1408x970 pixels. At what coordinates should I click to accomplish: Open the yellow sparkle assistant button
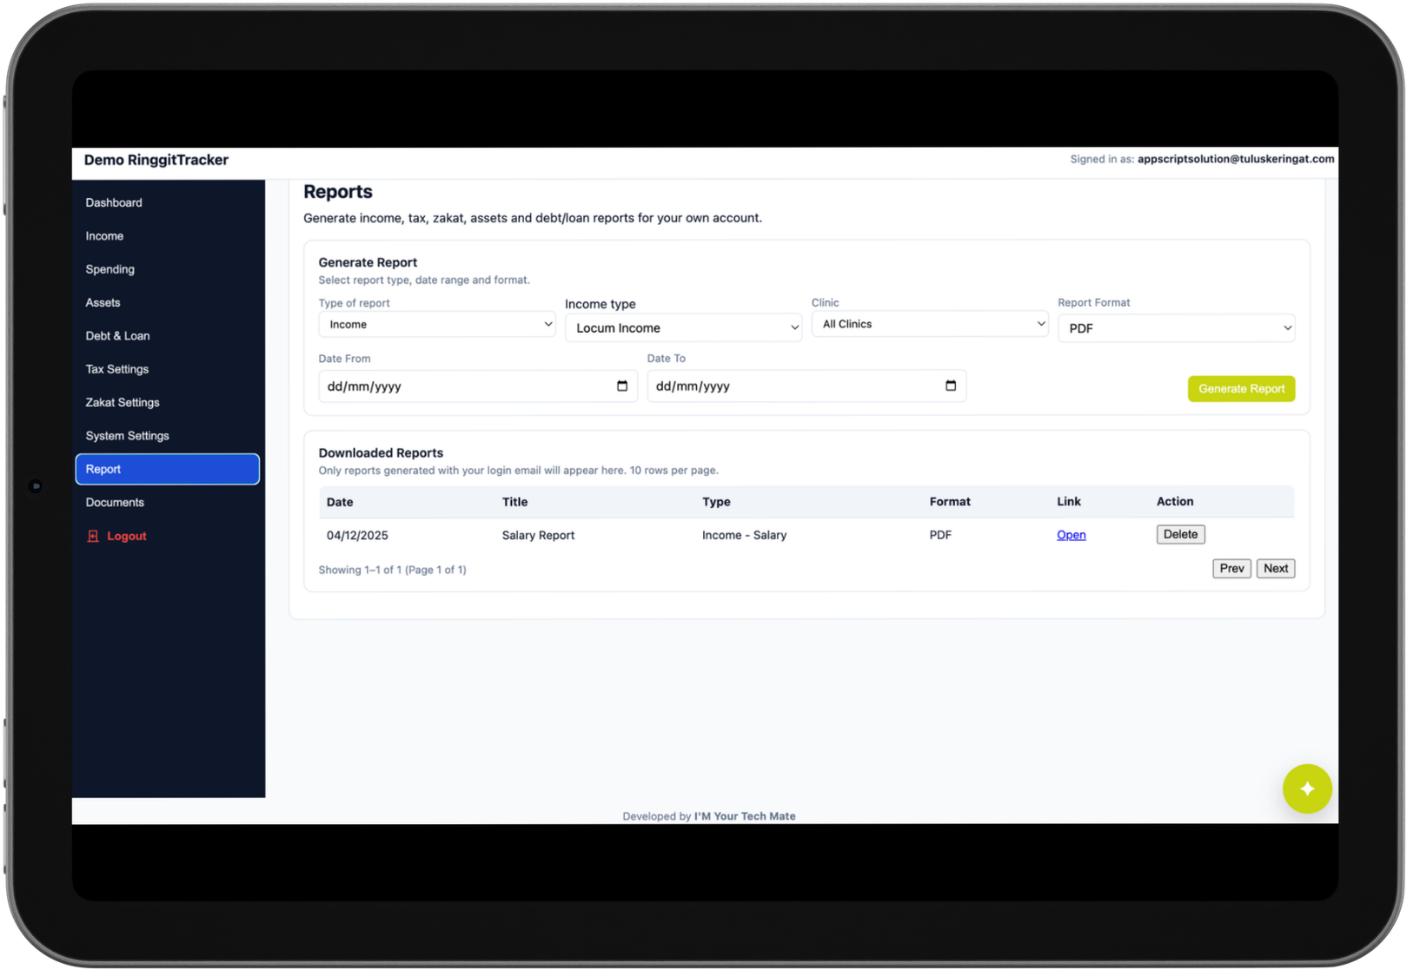[x=1307, y=789]
